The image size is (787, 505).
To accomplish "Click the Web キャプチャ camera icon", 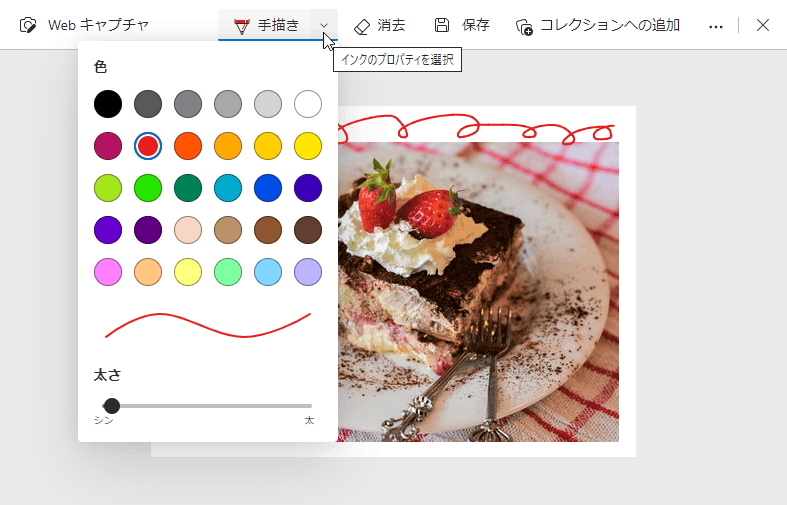I will pos(28,25).
